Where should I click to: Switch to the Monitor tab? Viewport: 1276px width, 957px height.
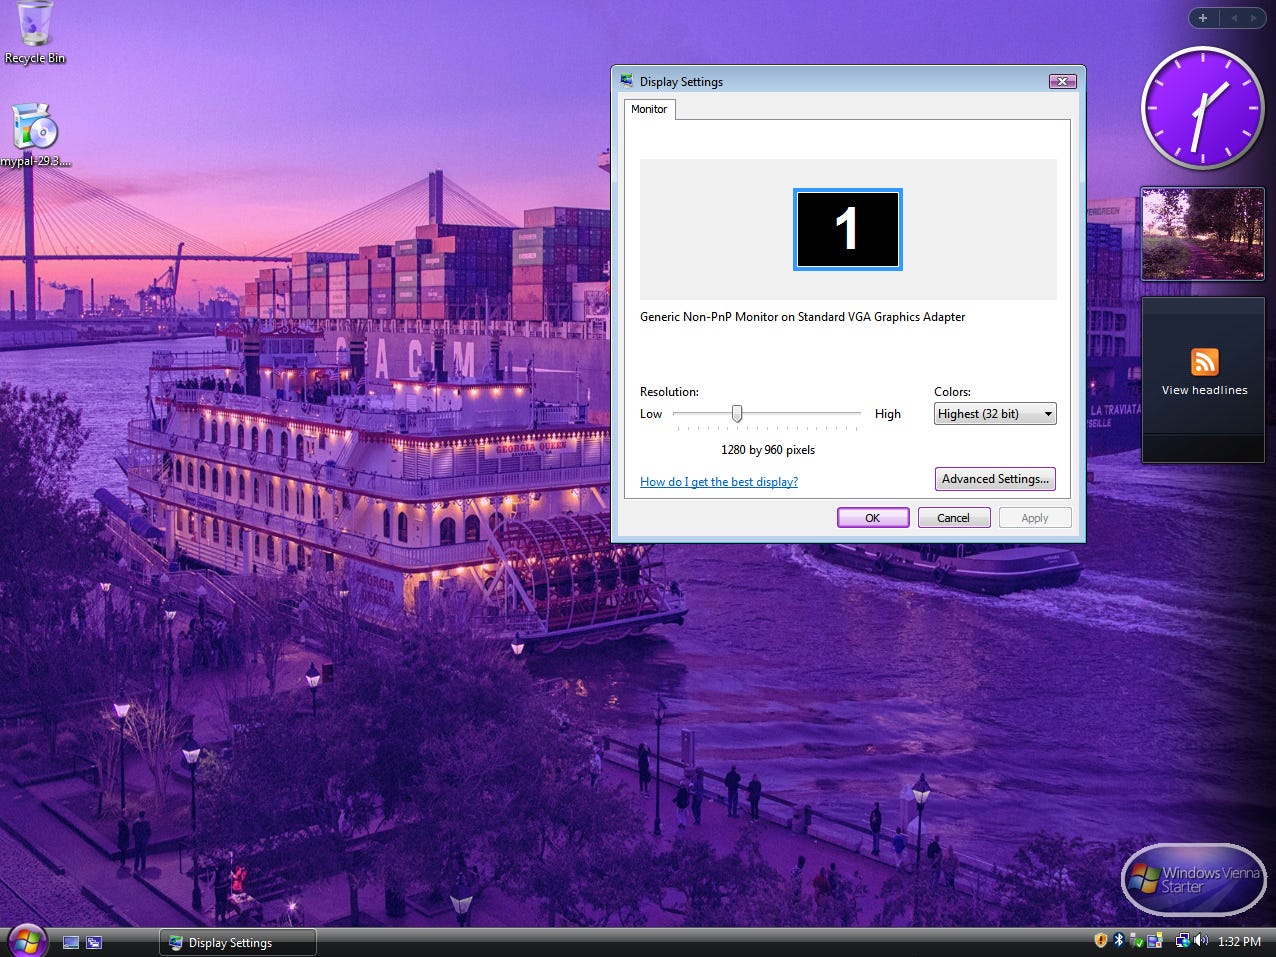[648, 109]
